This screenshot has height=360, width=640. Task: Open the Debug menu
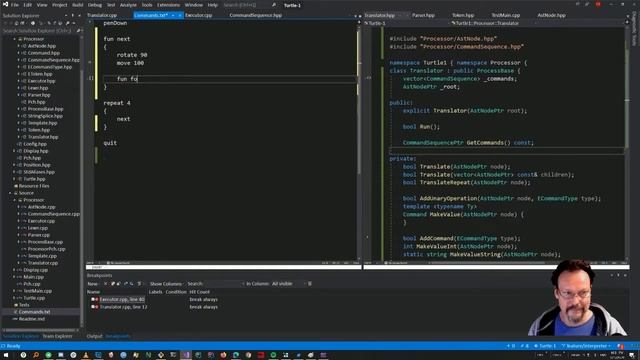click(x=95, y=5)
